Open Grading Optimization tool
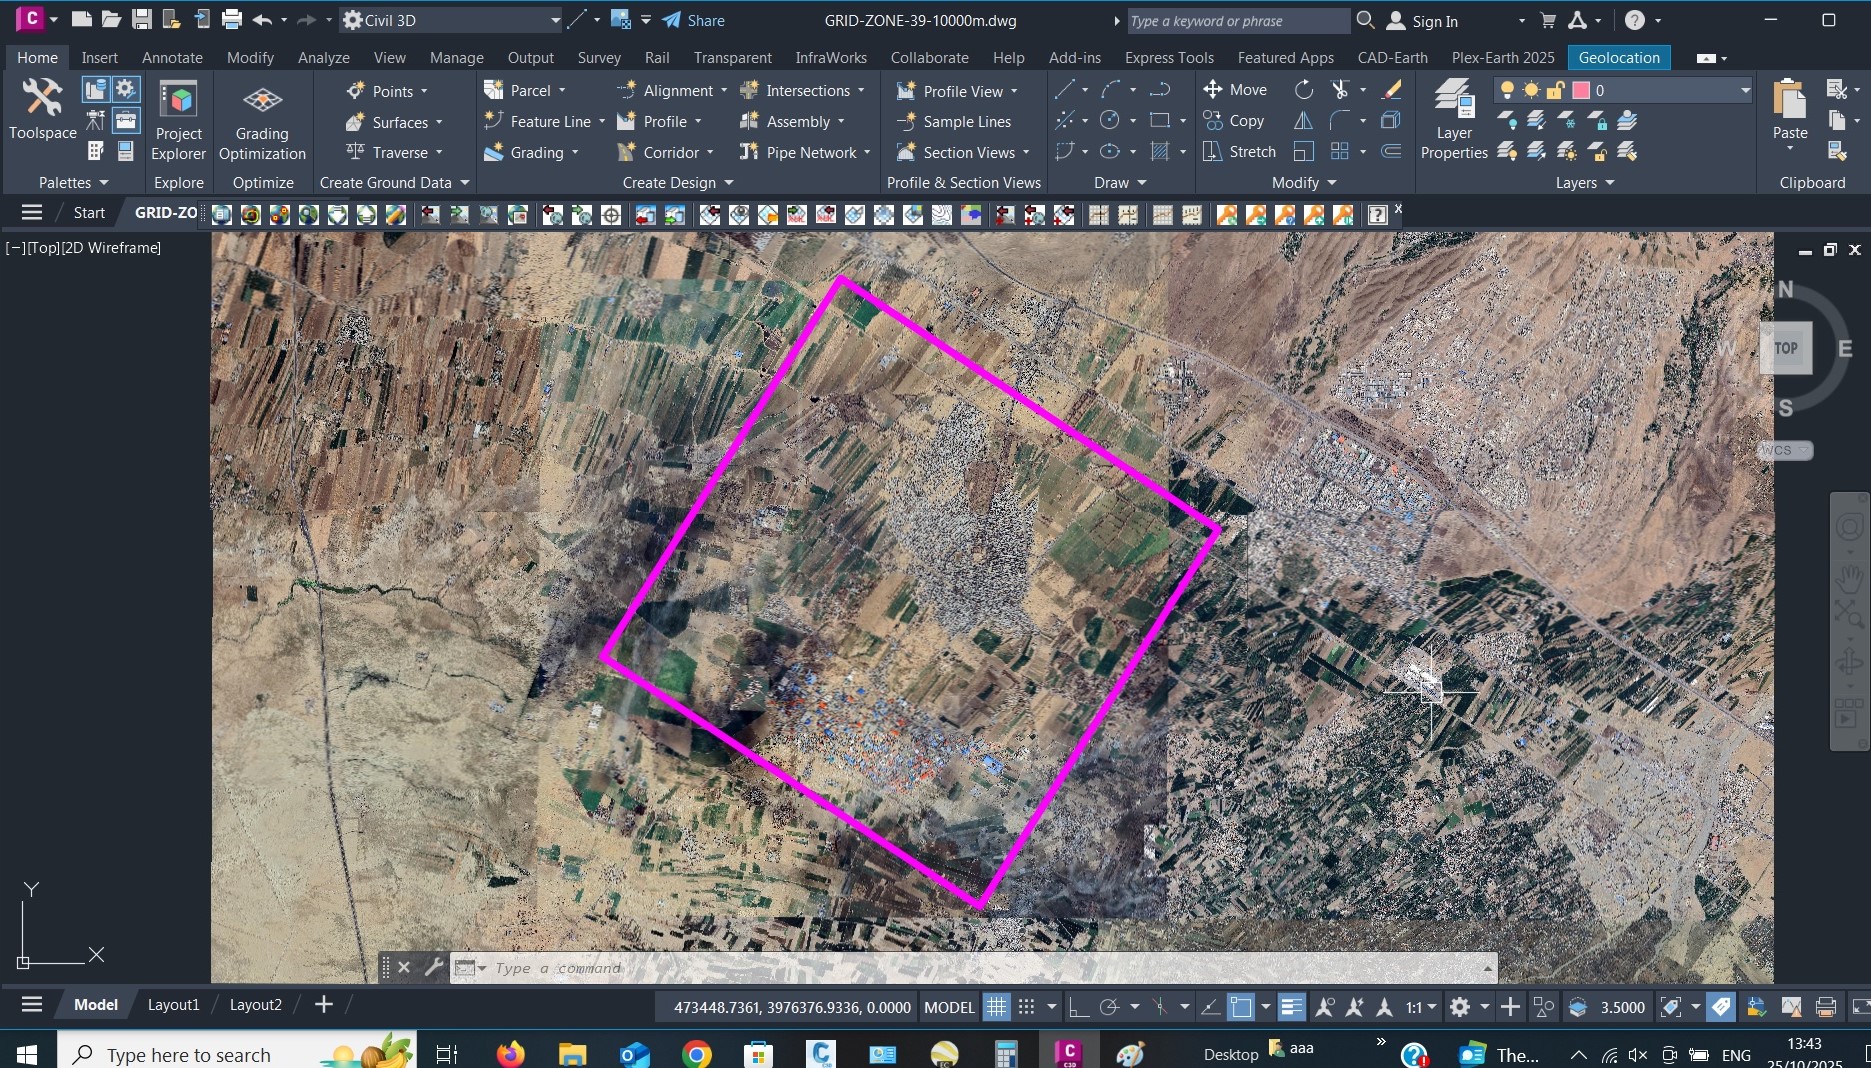Screen dimensions: 1871x1068 [262, 120]
